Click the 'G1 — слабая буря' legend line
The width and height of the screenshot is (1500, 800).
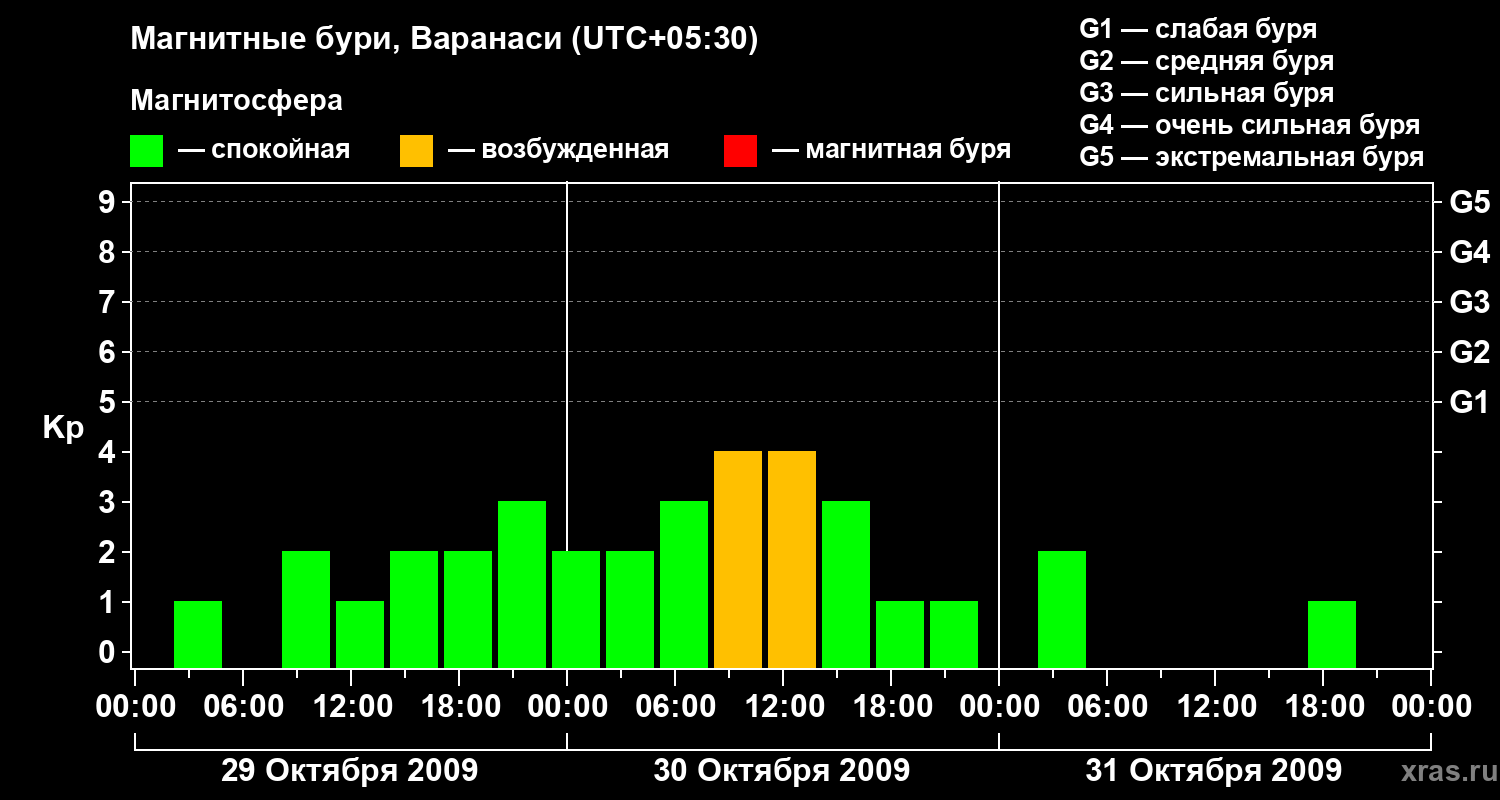[x=1198, y=29]
